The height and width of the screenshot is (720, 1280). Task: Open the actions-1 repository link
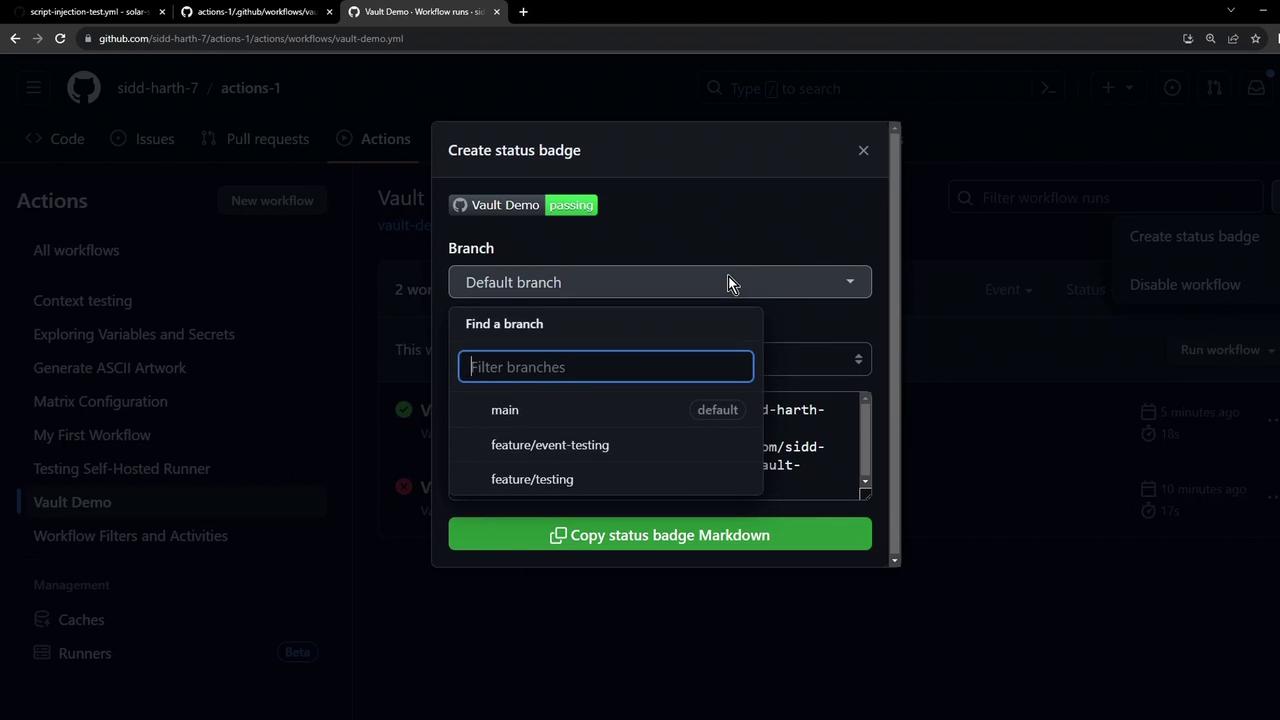click(250, 88)
